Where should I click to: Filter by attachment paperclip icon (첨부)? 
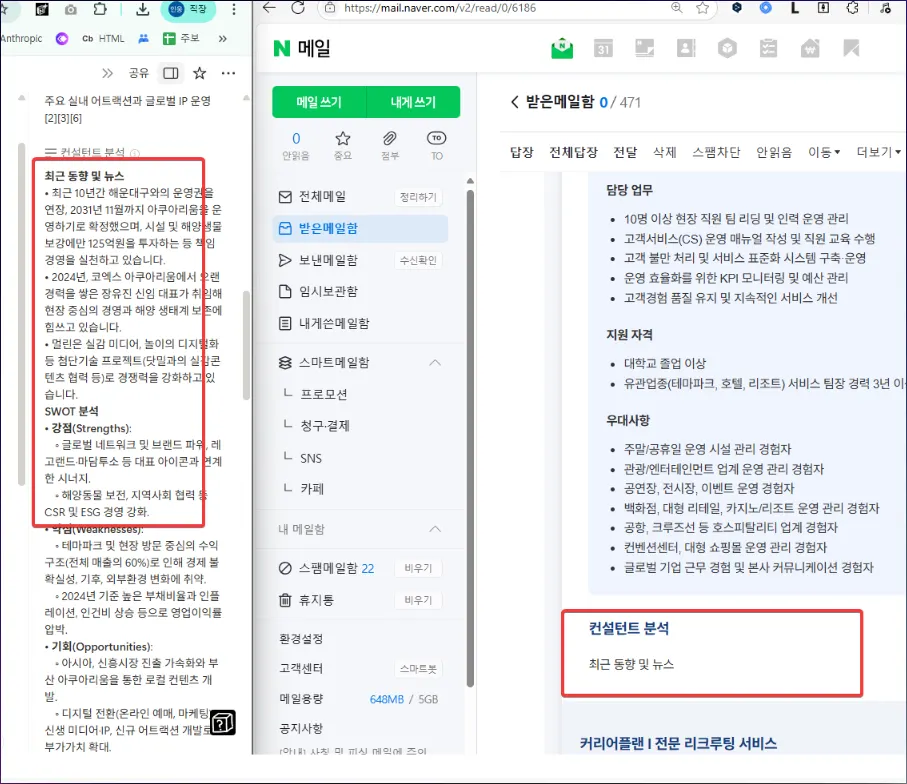[390, 146]
